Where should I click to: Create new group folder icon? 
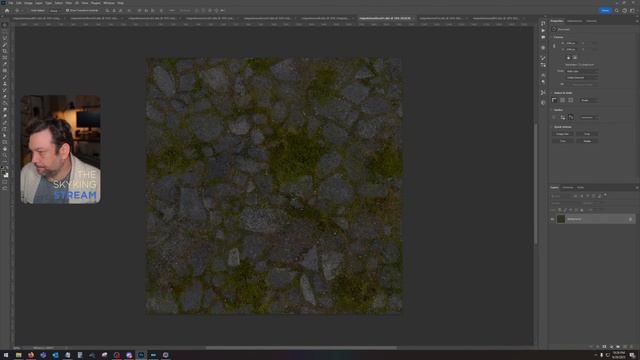click(x=618, y=347)
